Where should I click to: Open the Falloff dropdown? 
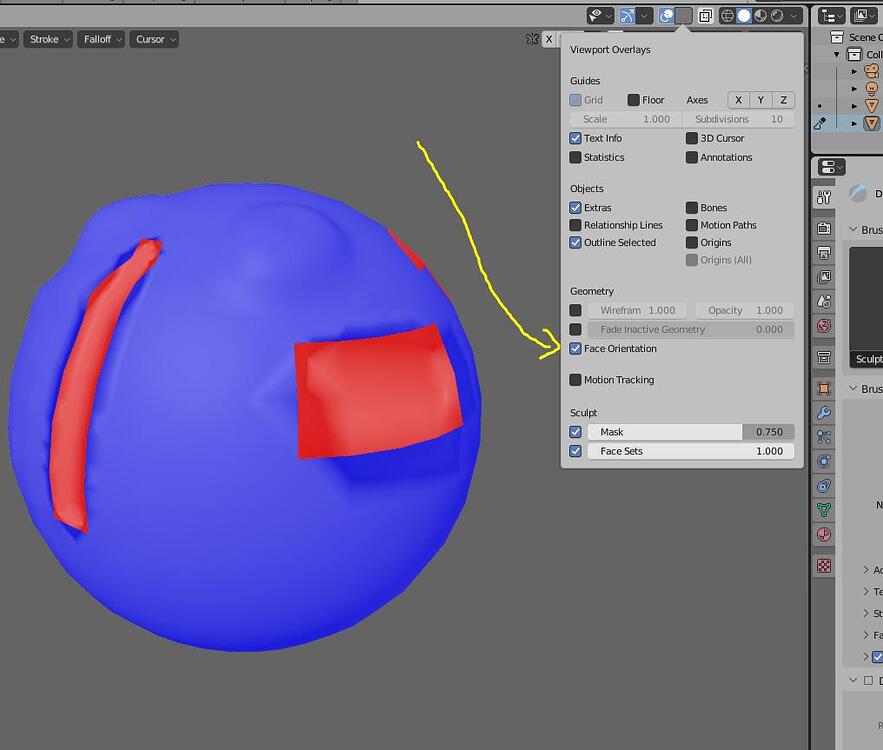[x=101, y=39]
